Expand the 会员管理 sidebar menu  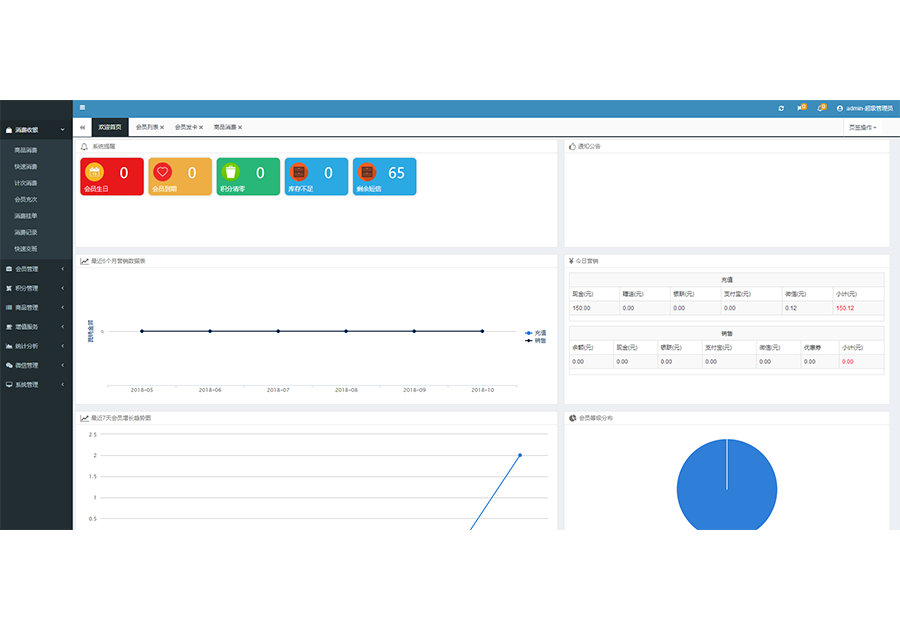pos(36,269)
